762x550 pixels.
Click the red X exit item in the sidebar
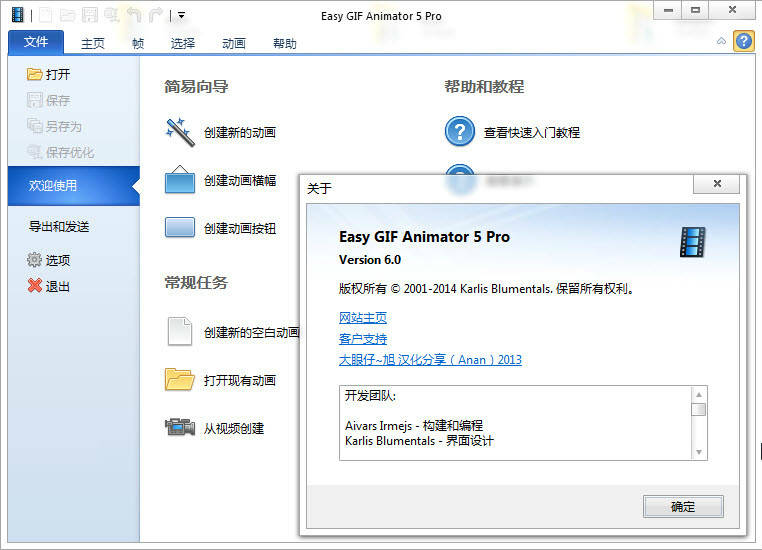click(49, 286)
